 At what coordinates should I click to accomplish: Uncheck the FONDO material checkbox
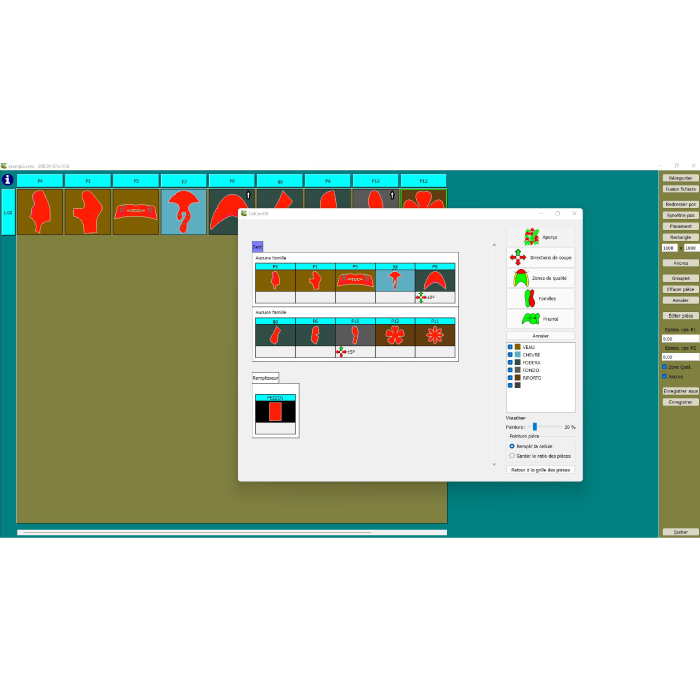tap(510, 370)
